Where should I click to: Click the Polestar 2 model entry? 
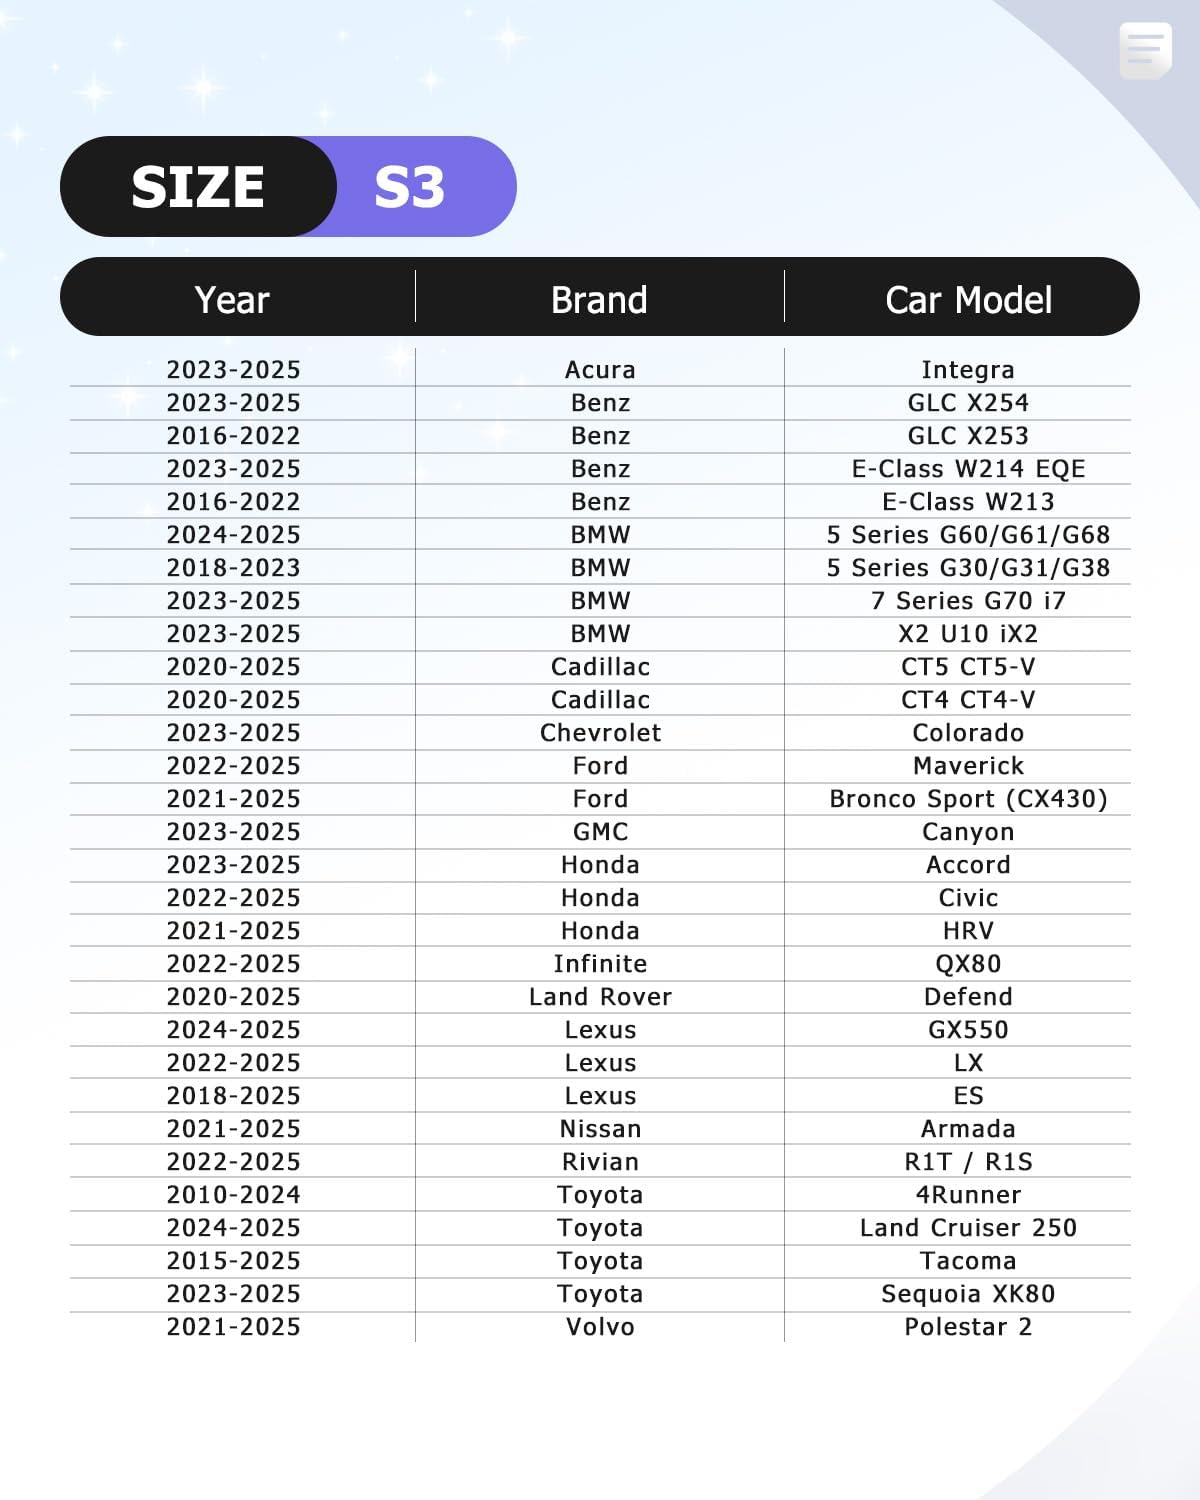coord(968,1327)
